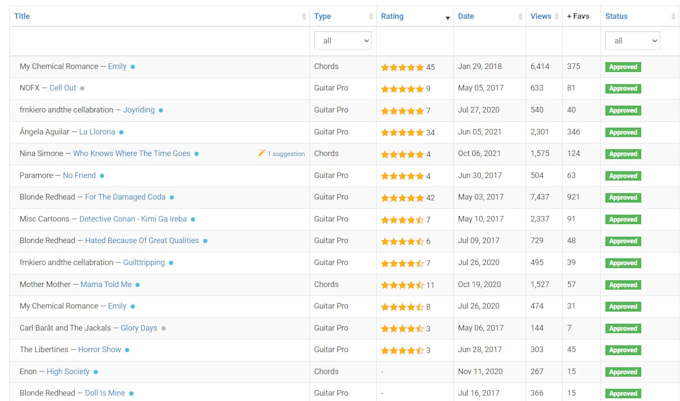This screenshot has width=680, height=401.
Task: Sort table by the Status column
Action: pyautogui.click(x=616, y=16)
